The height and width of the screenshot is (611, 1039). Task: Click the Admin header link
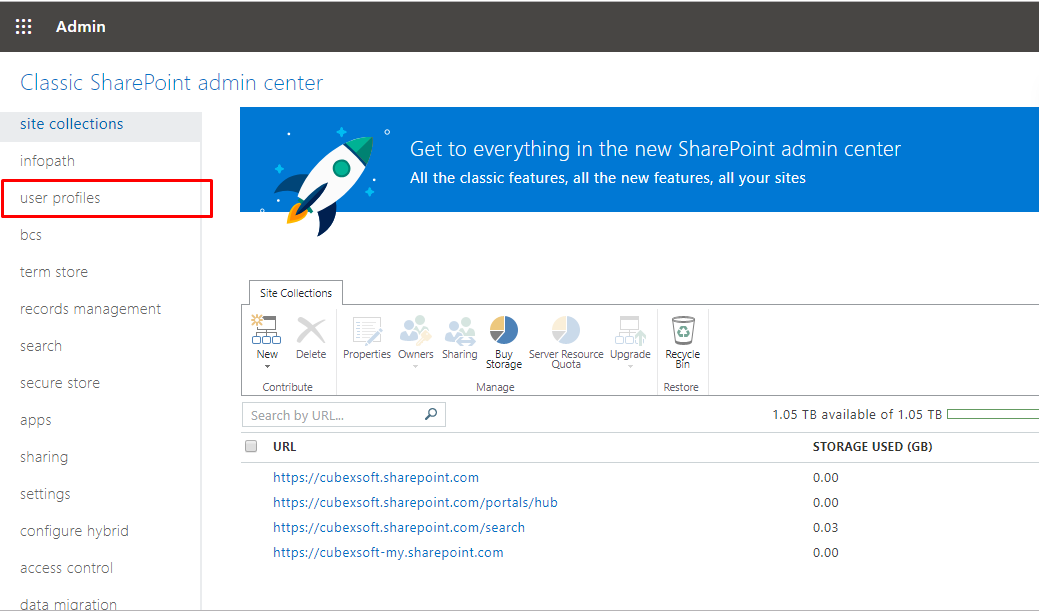(x=81, y=27)
